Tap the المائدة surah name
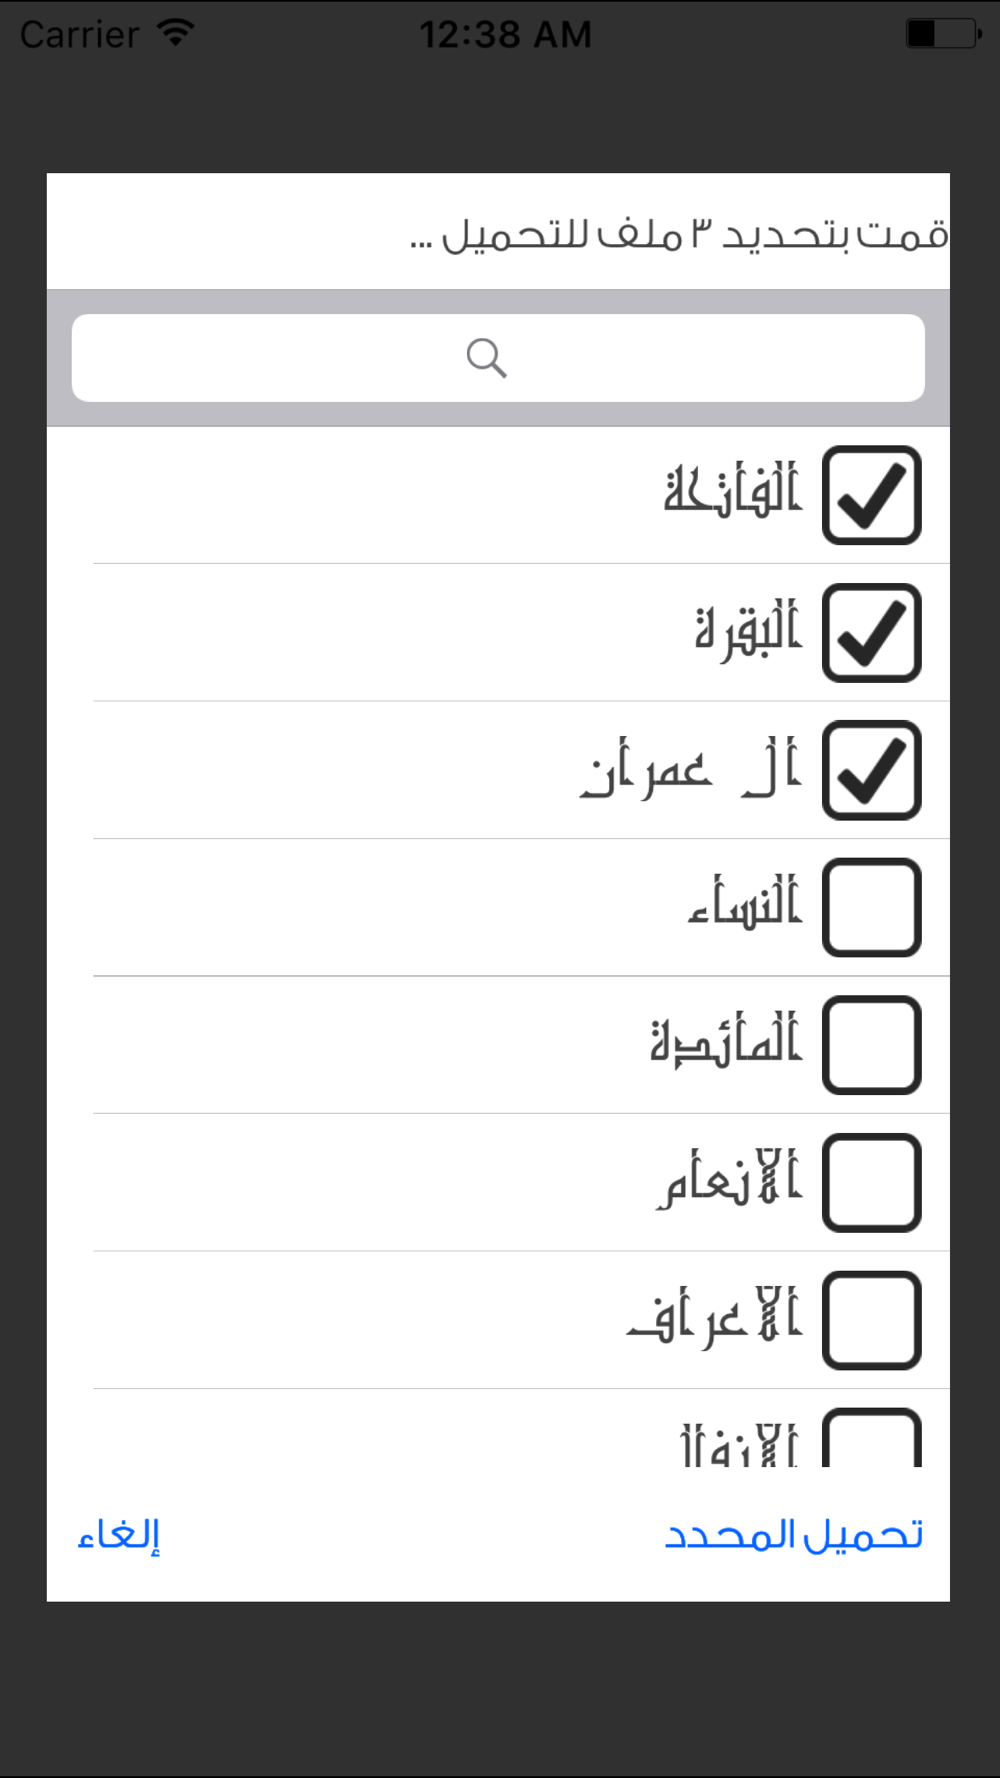Image resolution: width=1000 pixels, height=1778 pixels. [x=726, y=1042]
